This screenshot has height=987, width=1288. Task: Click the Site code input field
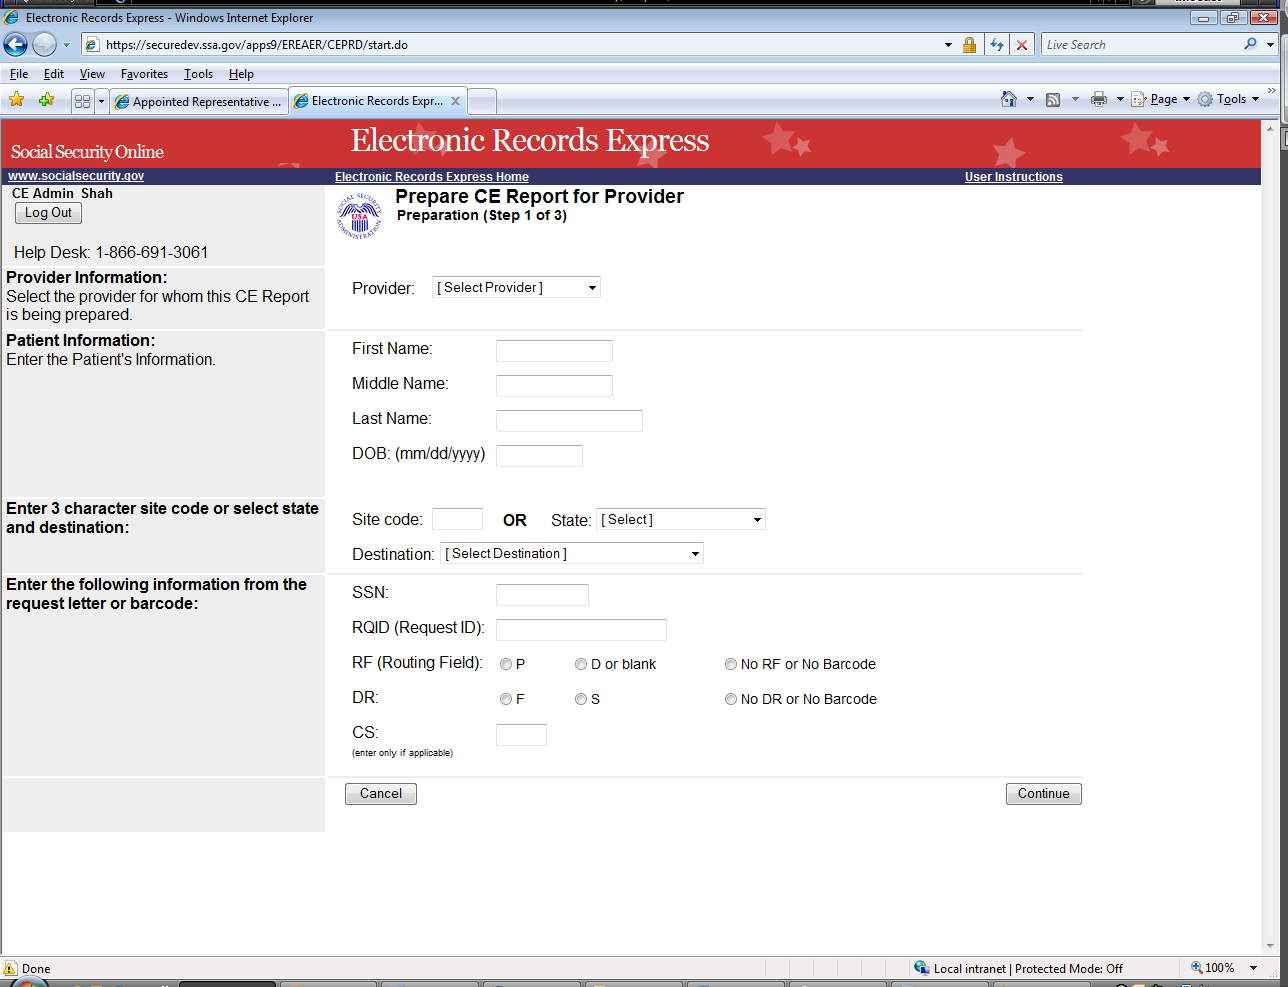point(457,519)
